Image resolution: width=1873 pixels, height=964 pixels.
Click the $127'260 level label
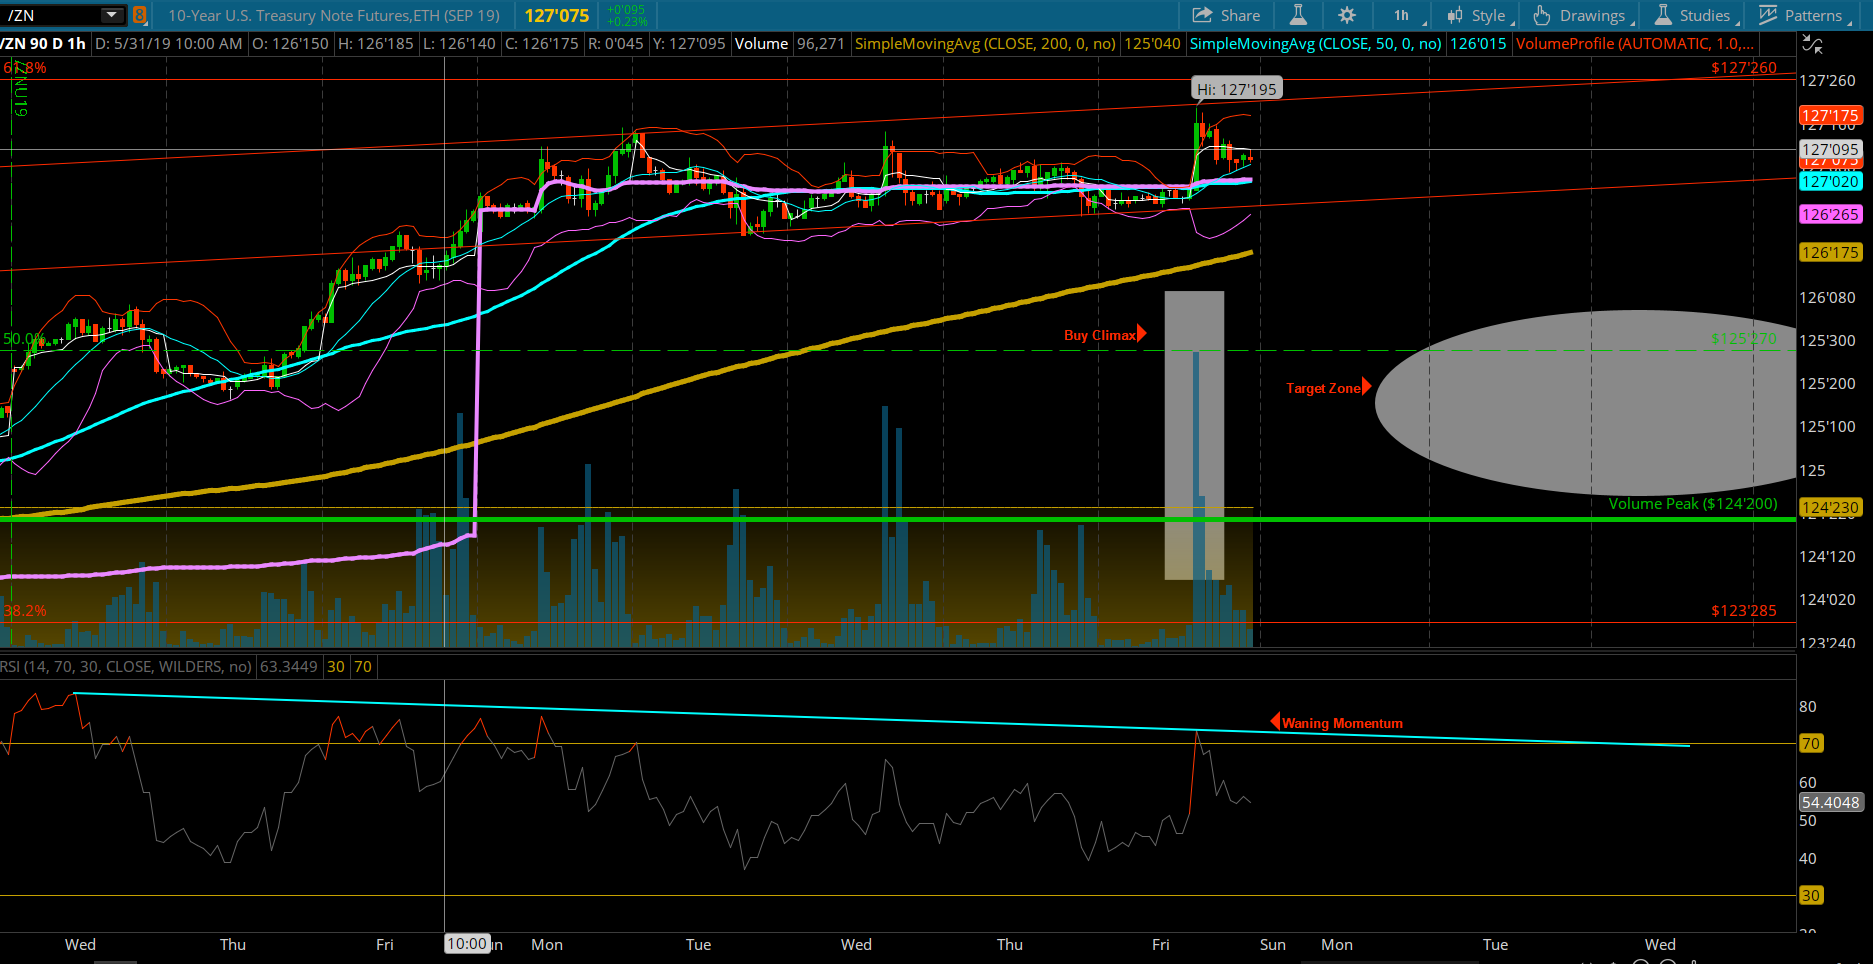tap(1744, 67)
